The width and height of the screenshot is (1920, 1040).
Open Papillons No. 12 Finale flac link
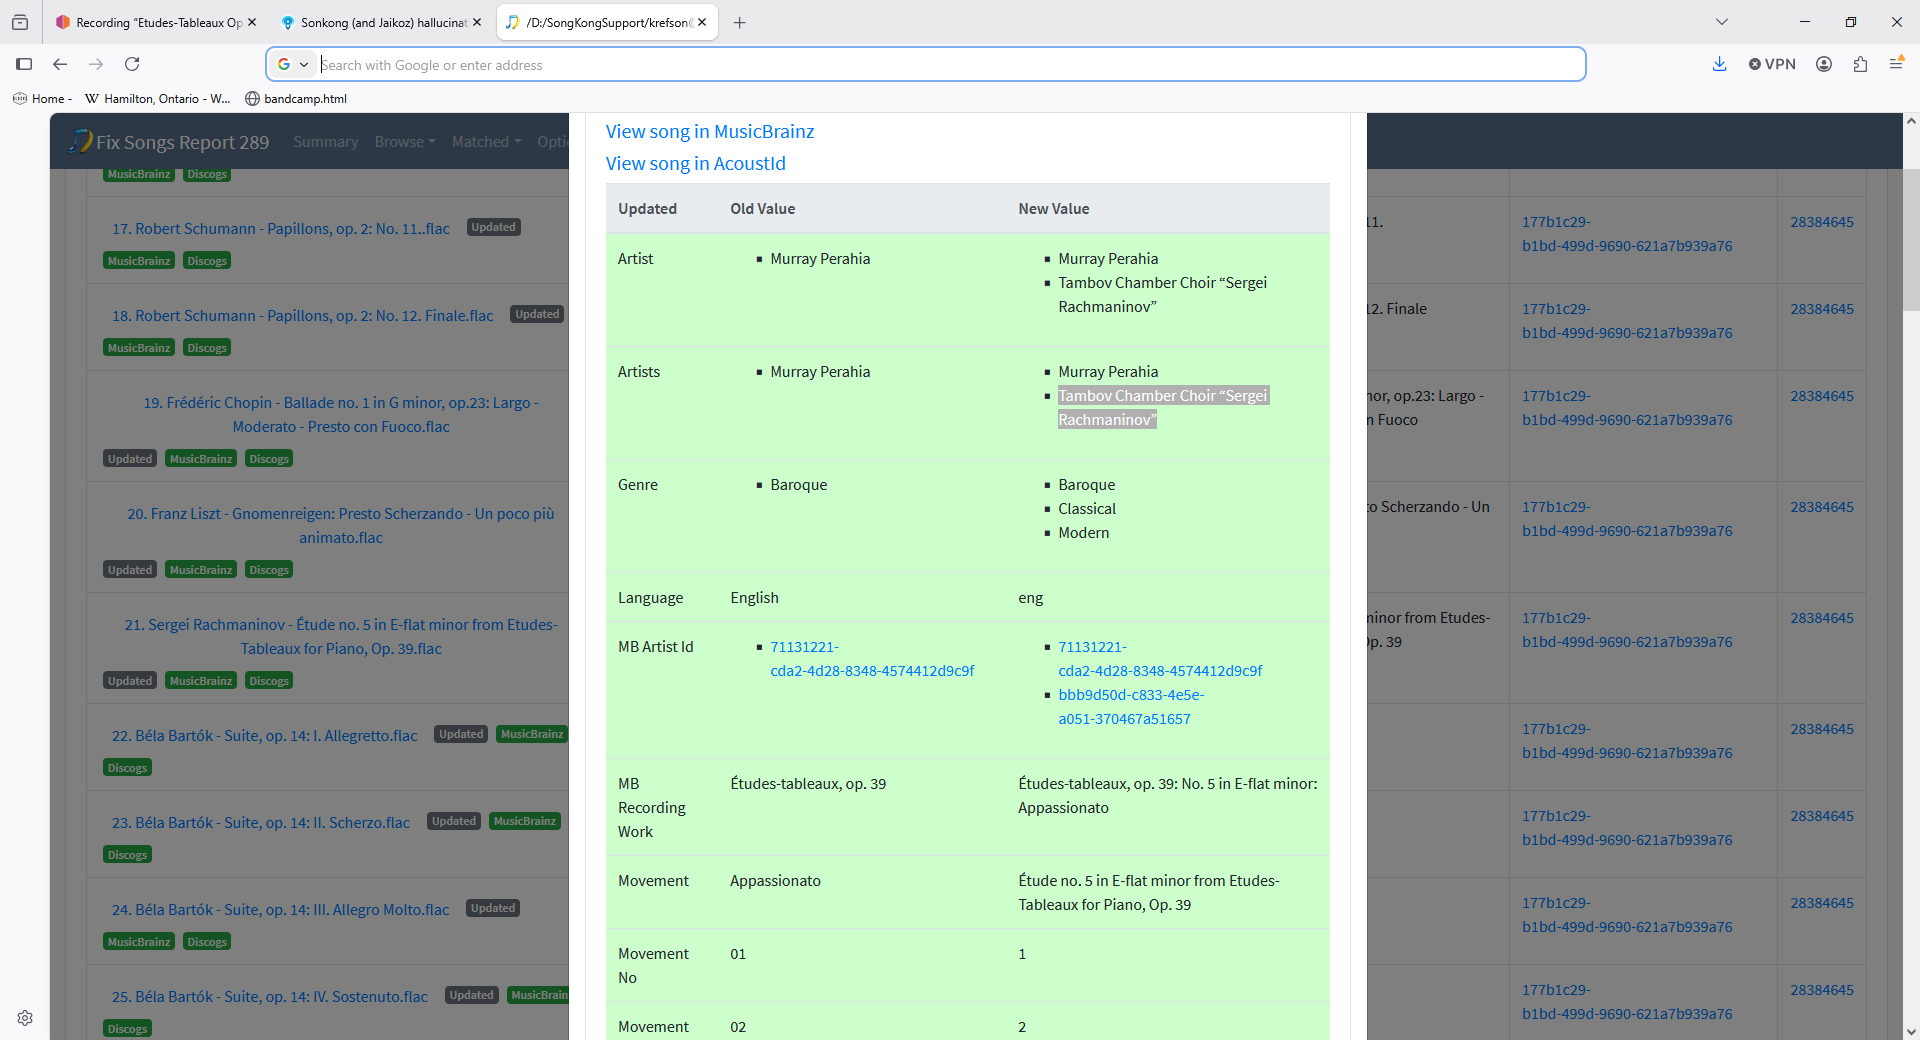(303, 315)
